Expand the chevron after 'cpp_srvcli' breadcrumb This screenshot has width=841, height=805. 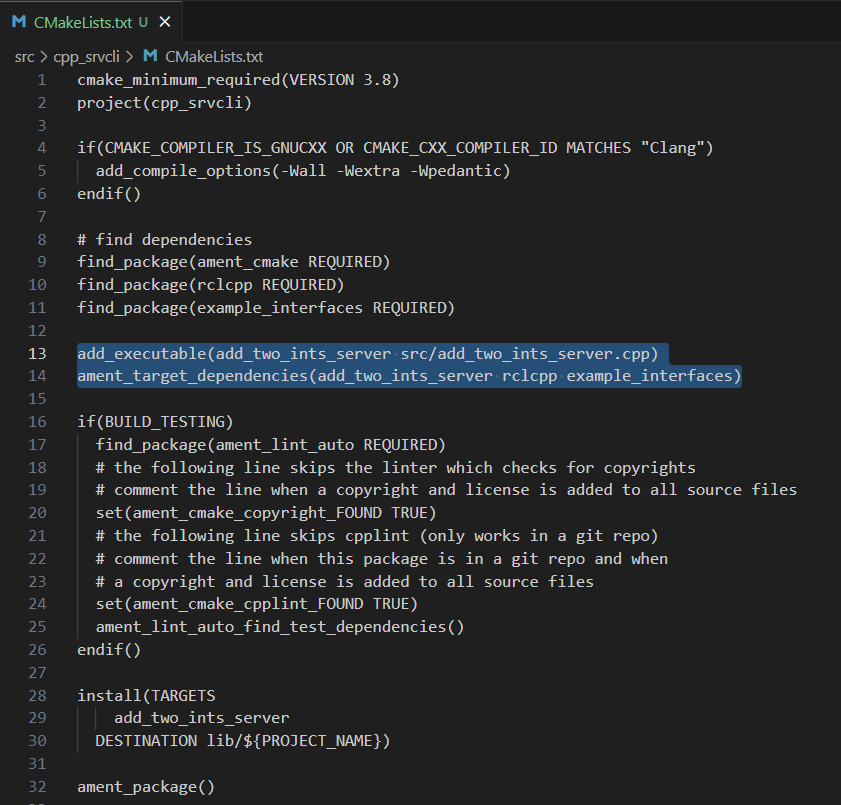pyautogui.click(x=129, y=57)
